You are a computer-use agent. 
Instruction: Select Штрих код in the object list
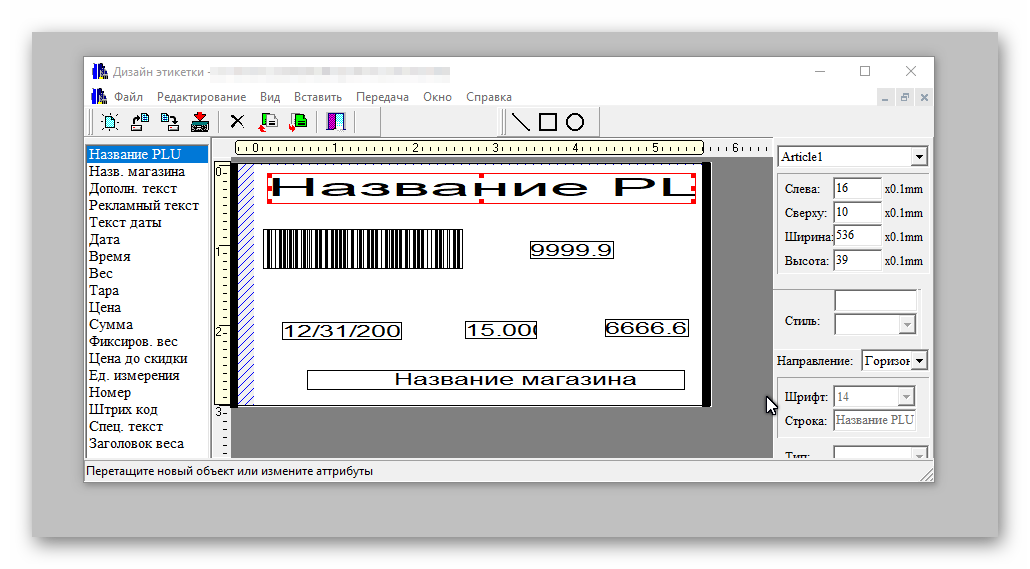point(123,409)
